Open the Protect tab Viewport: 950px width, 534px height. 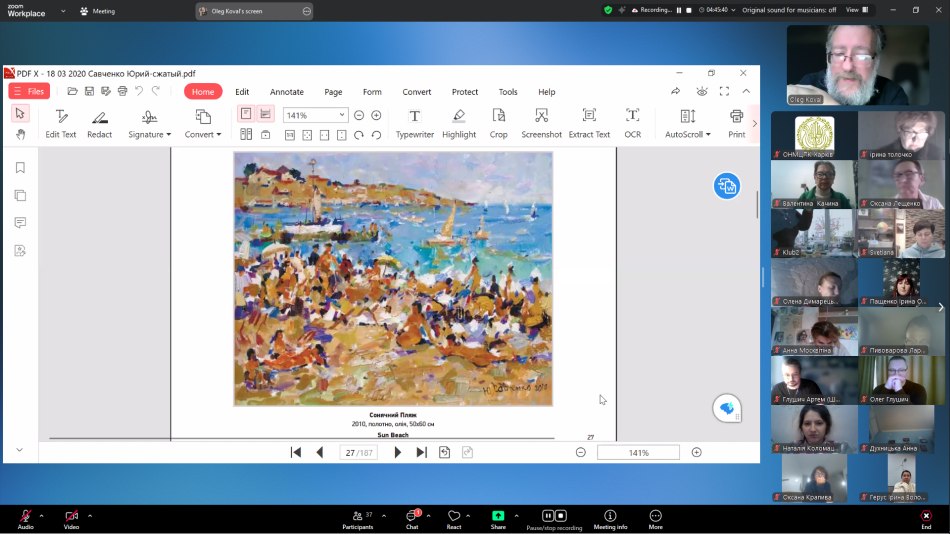click(465, 92)
